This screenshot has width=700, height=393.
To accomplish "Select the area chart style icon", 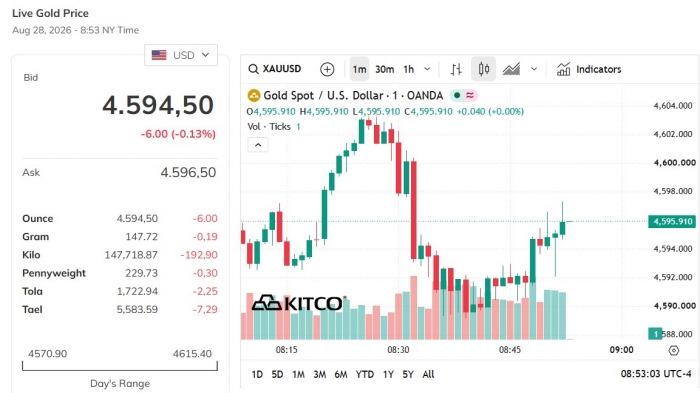I will point(511,69).
